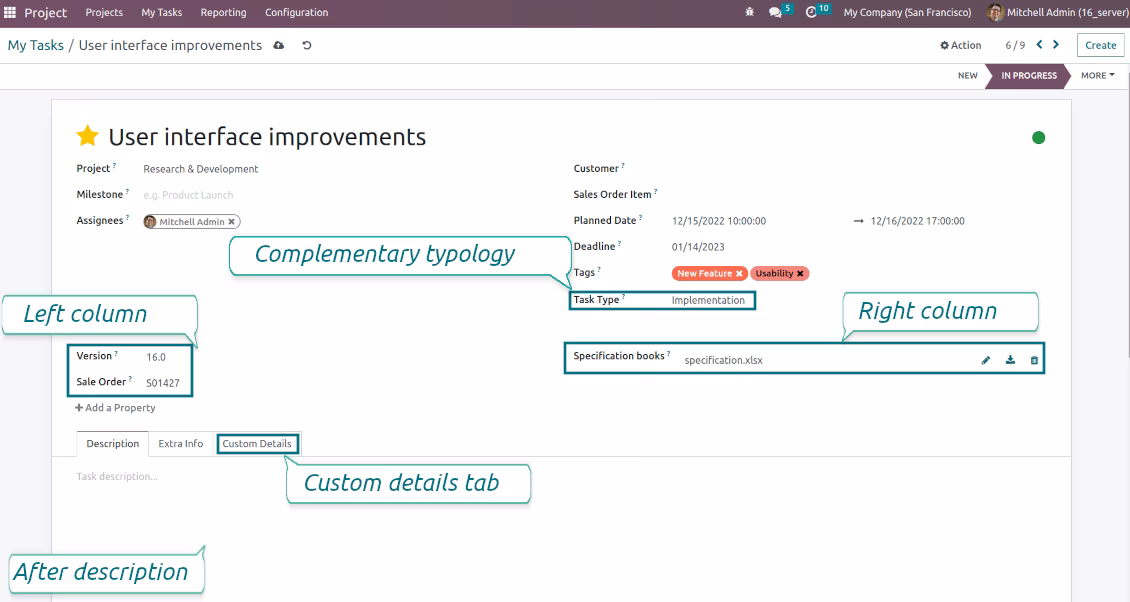Screen dimensions: 1130x602
Task: Go to next record arrow
Action: point(1056,45)
